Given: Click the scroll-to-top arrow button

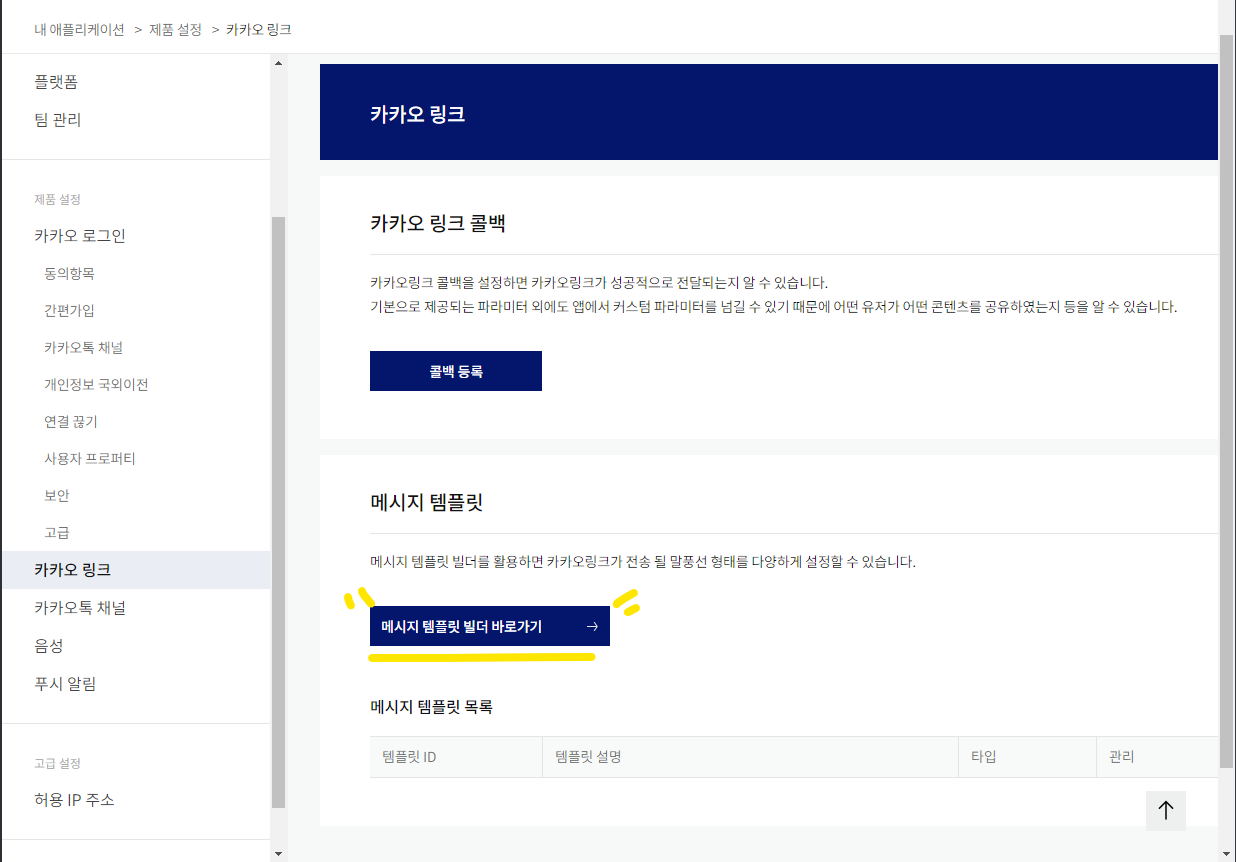Looking at the screenshot, I should [x=1166, y=810].
